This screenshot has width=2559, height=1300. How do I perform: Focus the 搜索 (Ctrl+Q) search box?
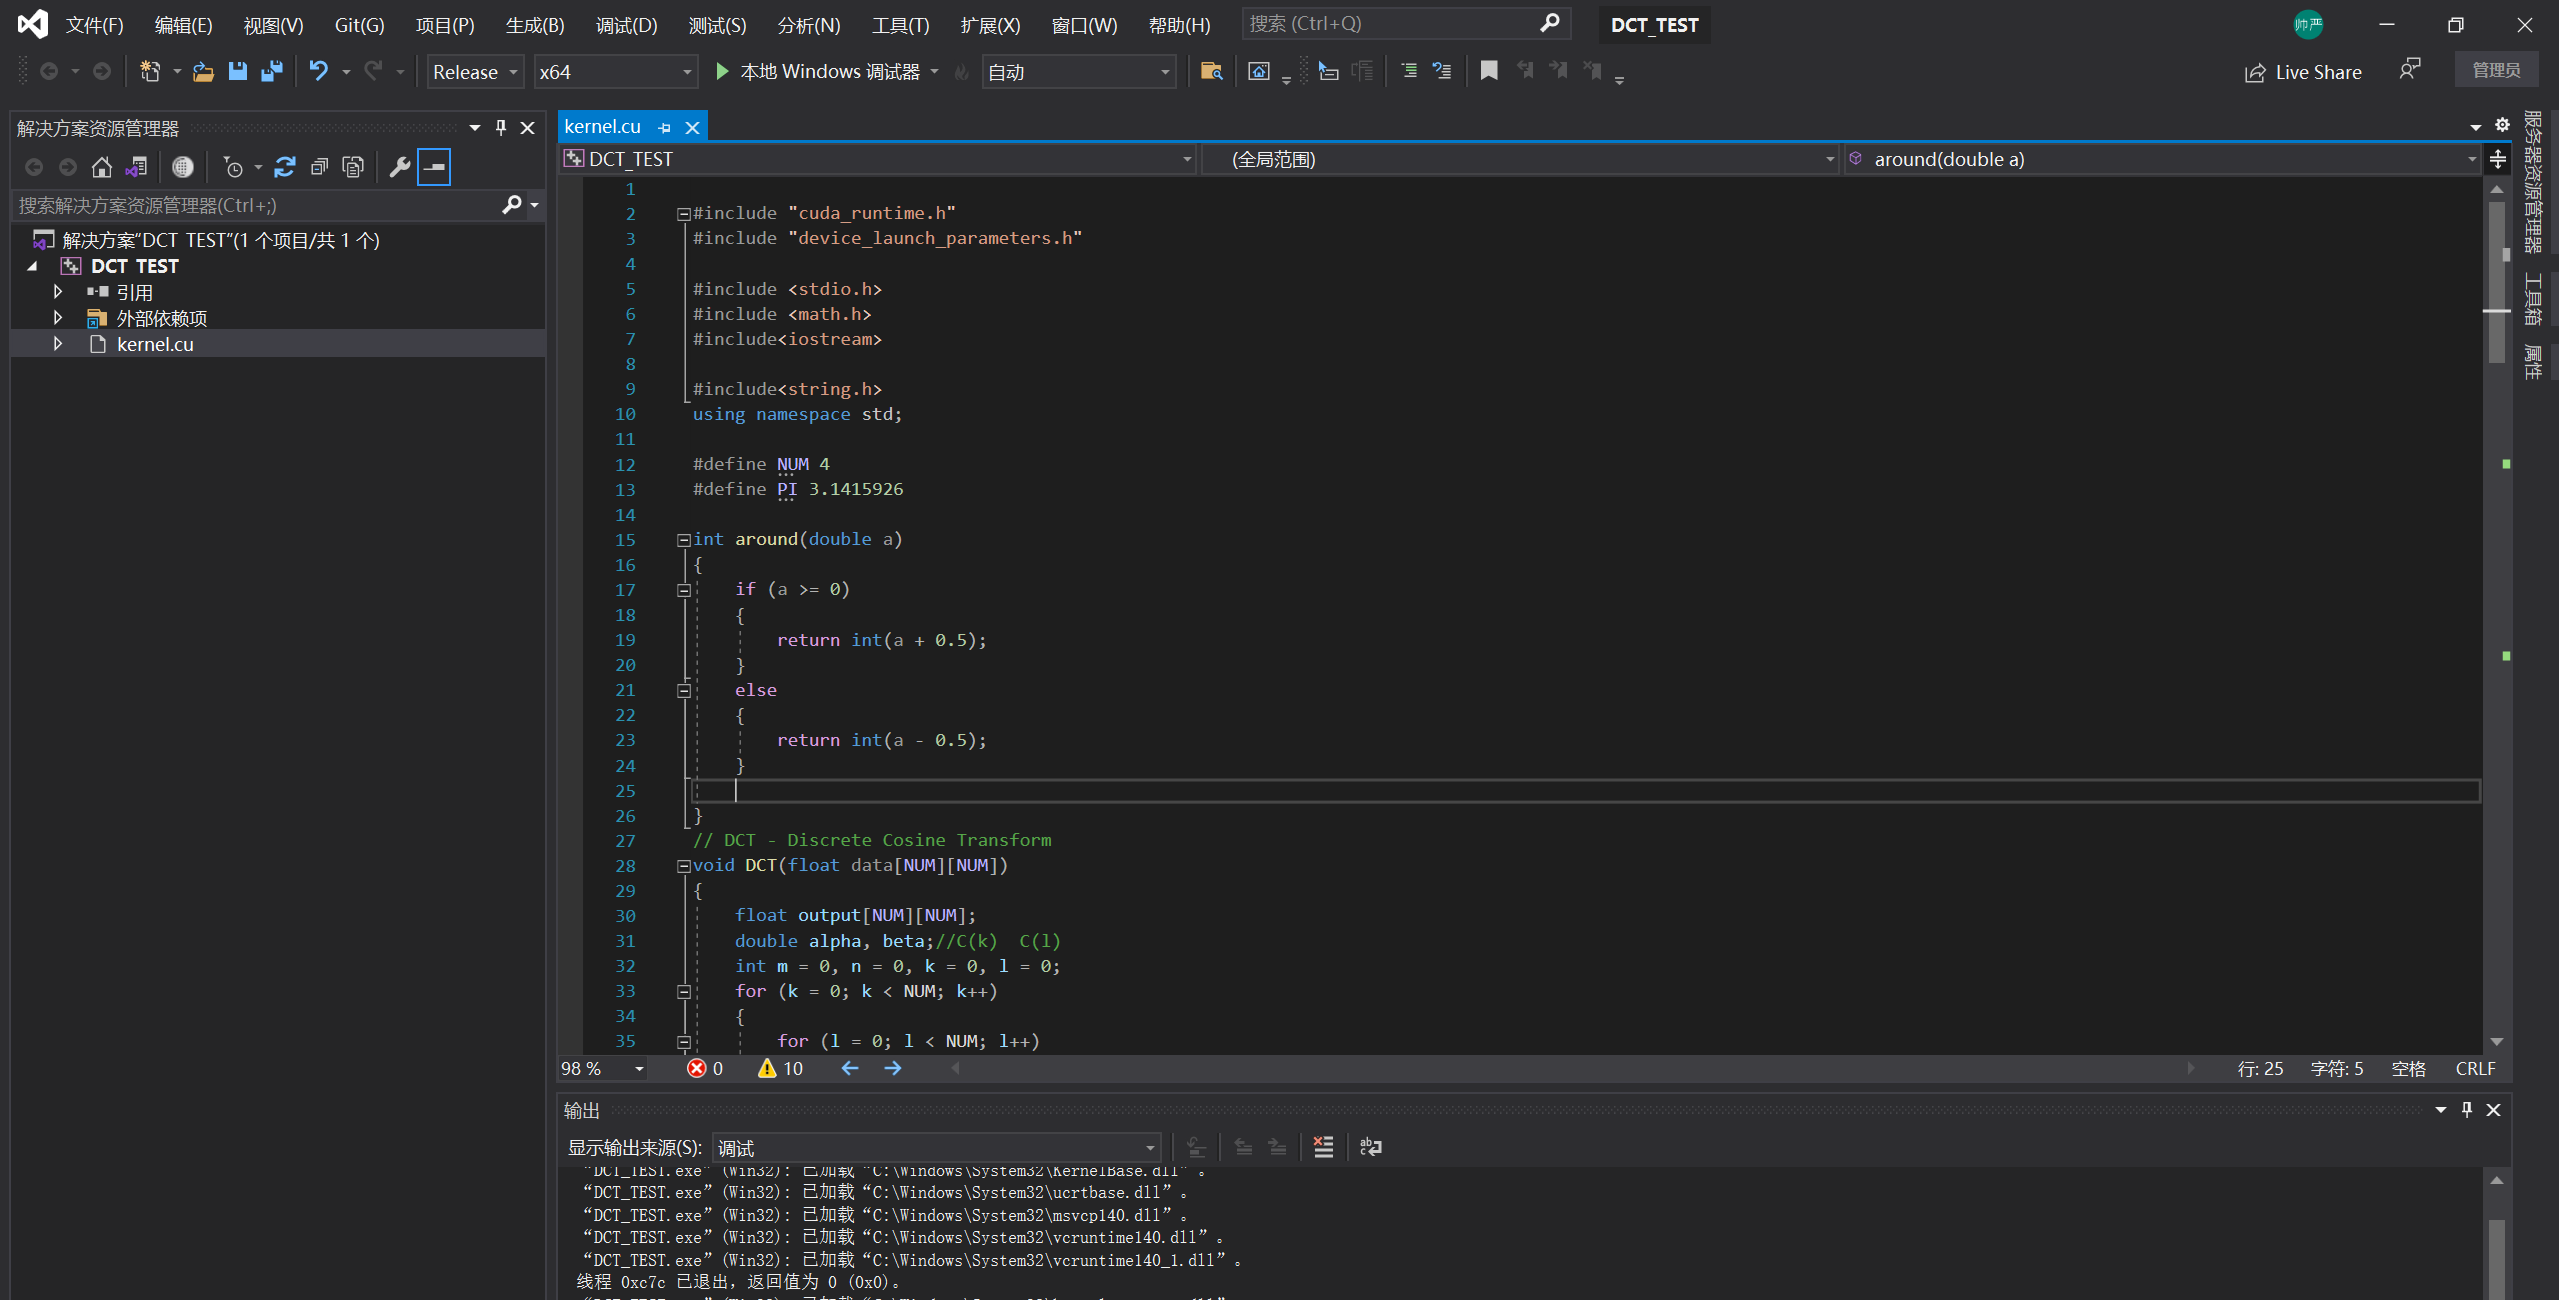tap(1405, 24)
